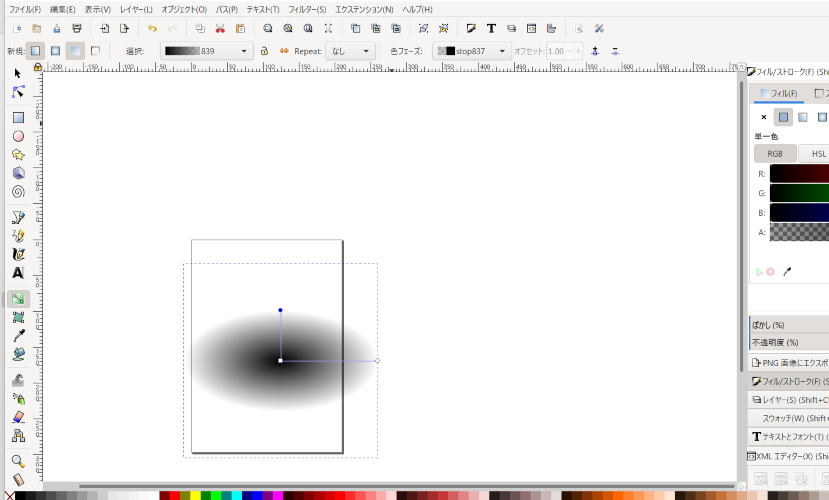This screenshot has width=829, height=500.
Task: Select the Rectangle tool
Action: [x=18, y=117]
